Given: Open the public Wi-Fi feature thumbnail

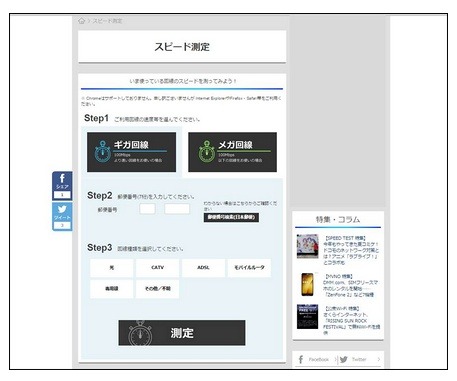Looking at the screenshot, I should coord(307,317).
